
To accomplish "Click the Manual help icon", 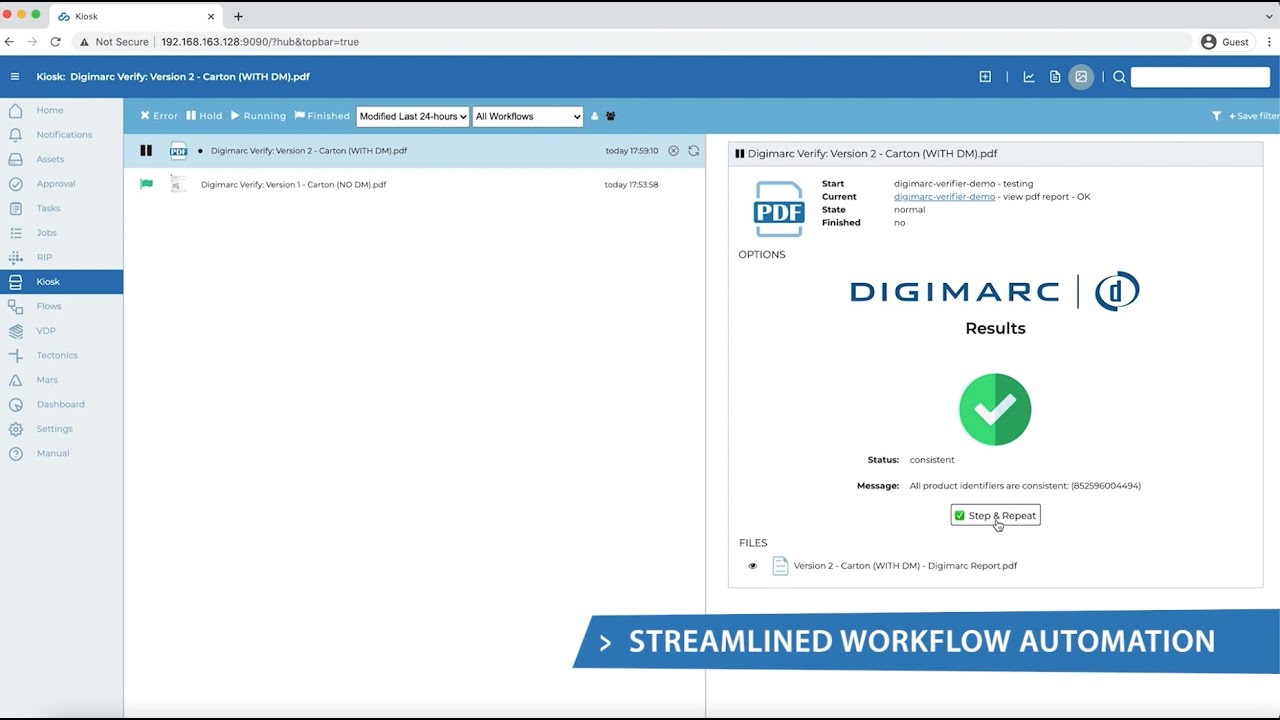I will (x=15, y=453).
